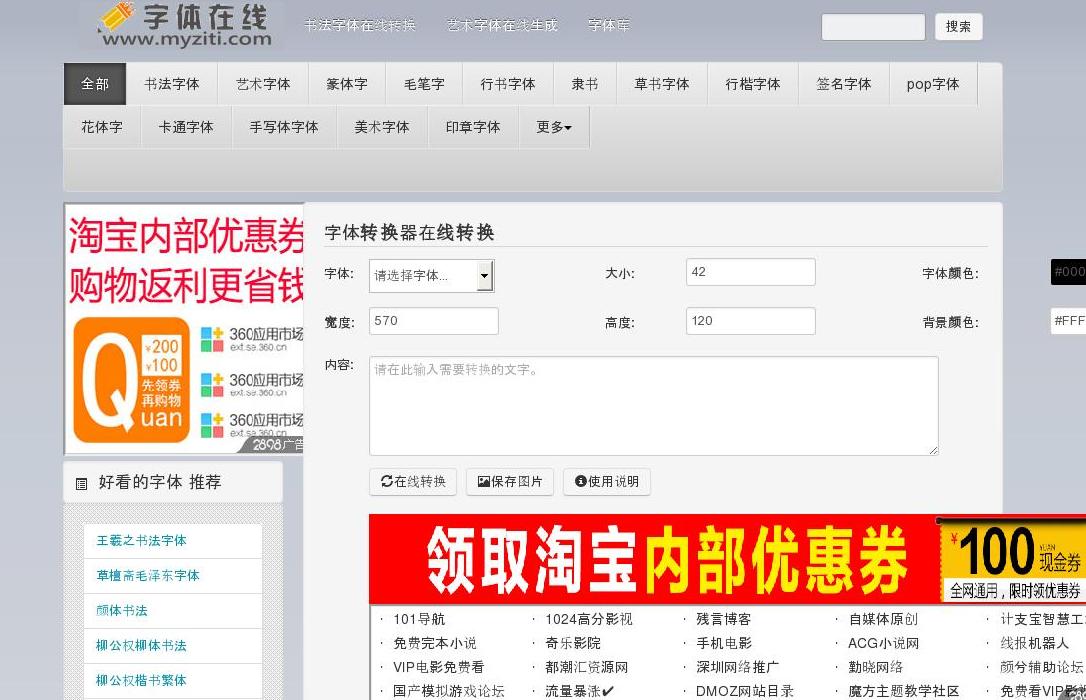Open the 行书字体 category tab

(508, 84)
